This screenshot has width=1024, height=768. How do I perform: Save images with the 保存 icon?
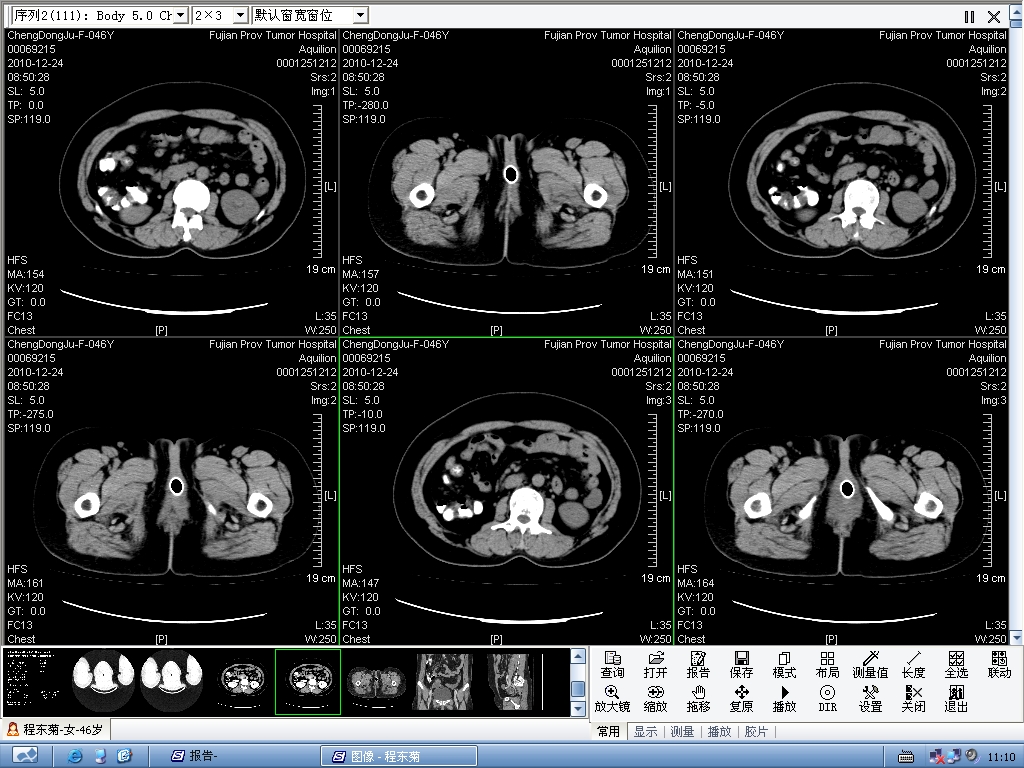(741, 665)
